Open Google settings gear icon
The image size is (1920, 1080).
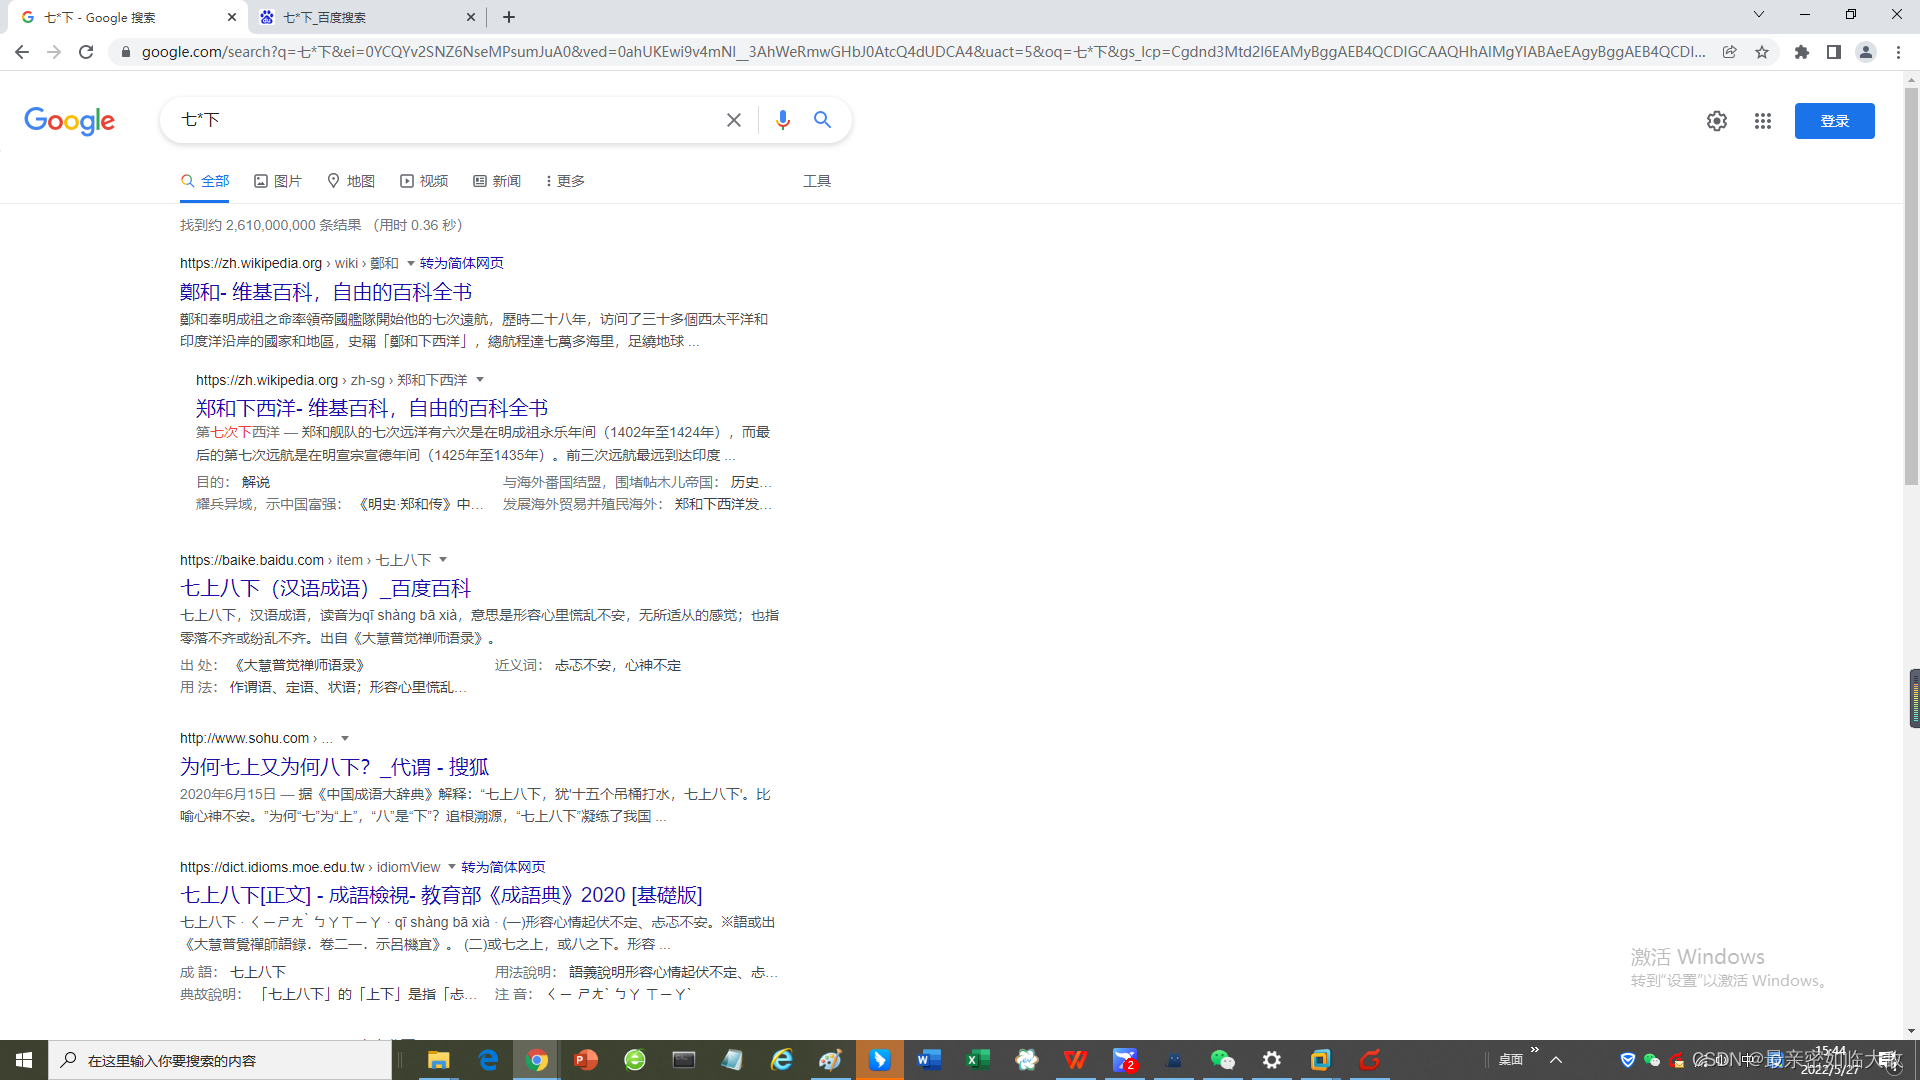tap(1716, 121)
